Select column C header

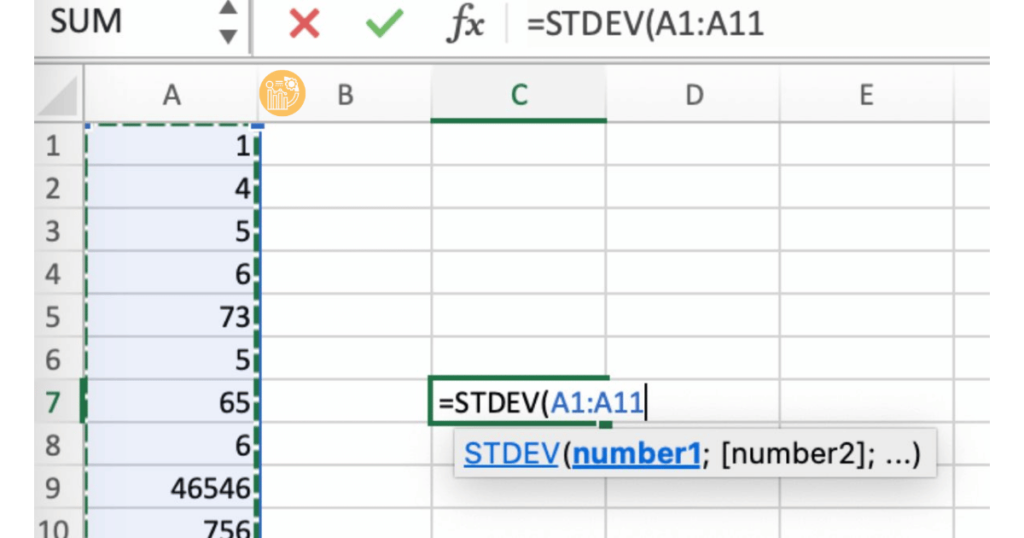518,95
